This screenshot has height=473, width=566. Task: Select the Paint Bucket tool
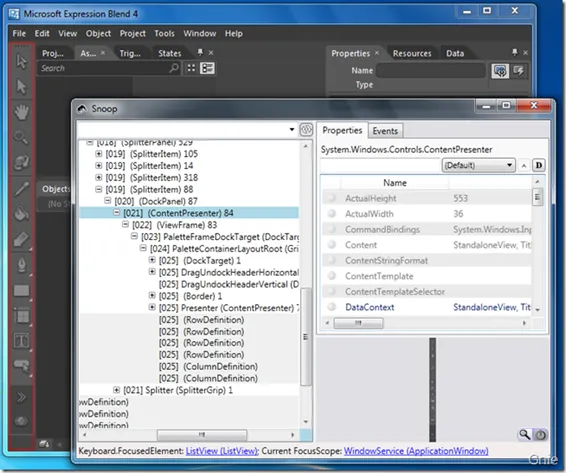[x=21, y=213]
